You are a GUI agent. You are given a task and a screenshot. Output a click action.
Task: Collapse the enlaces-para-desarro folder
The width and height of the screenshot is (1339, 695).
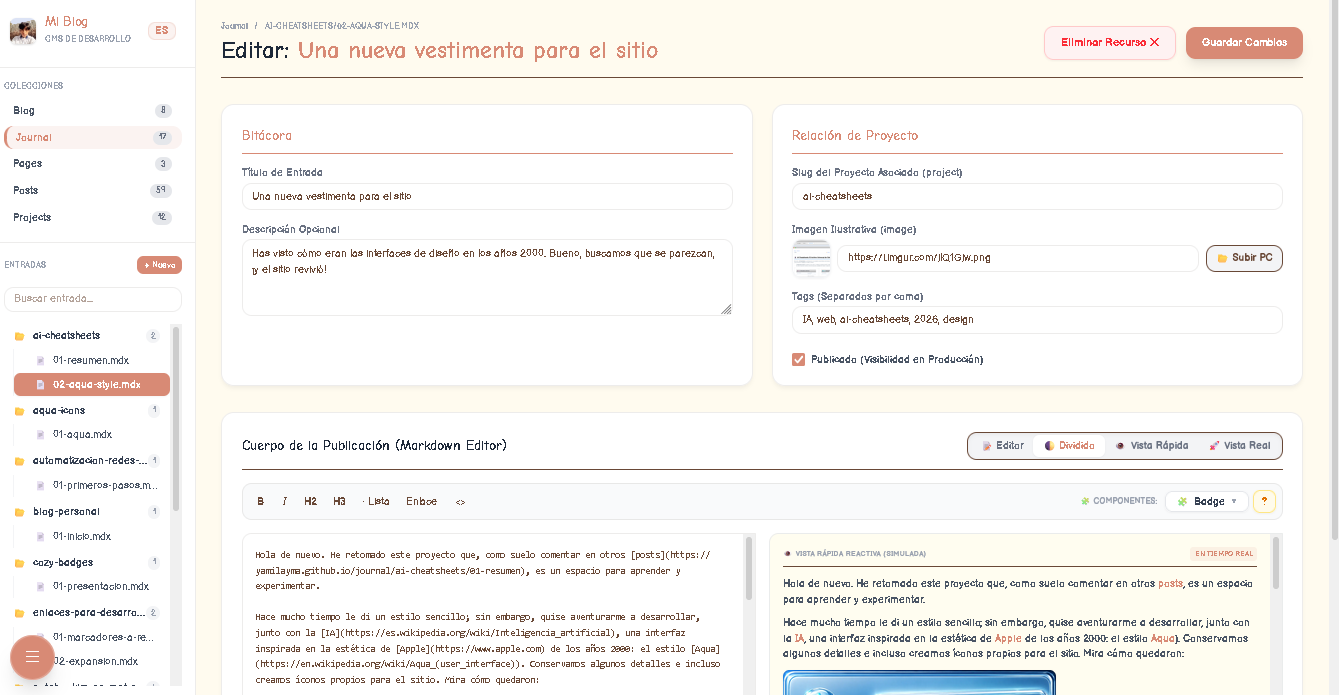87,613
